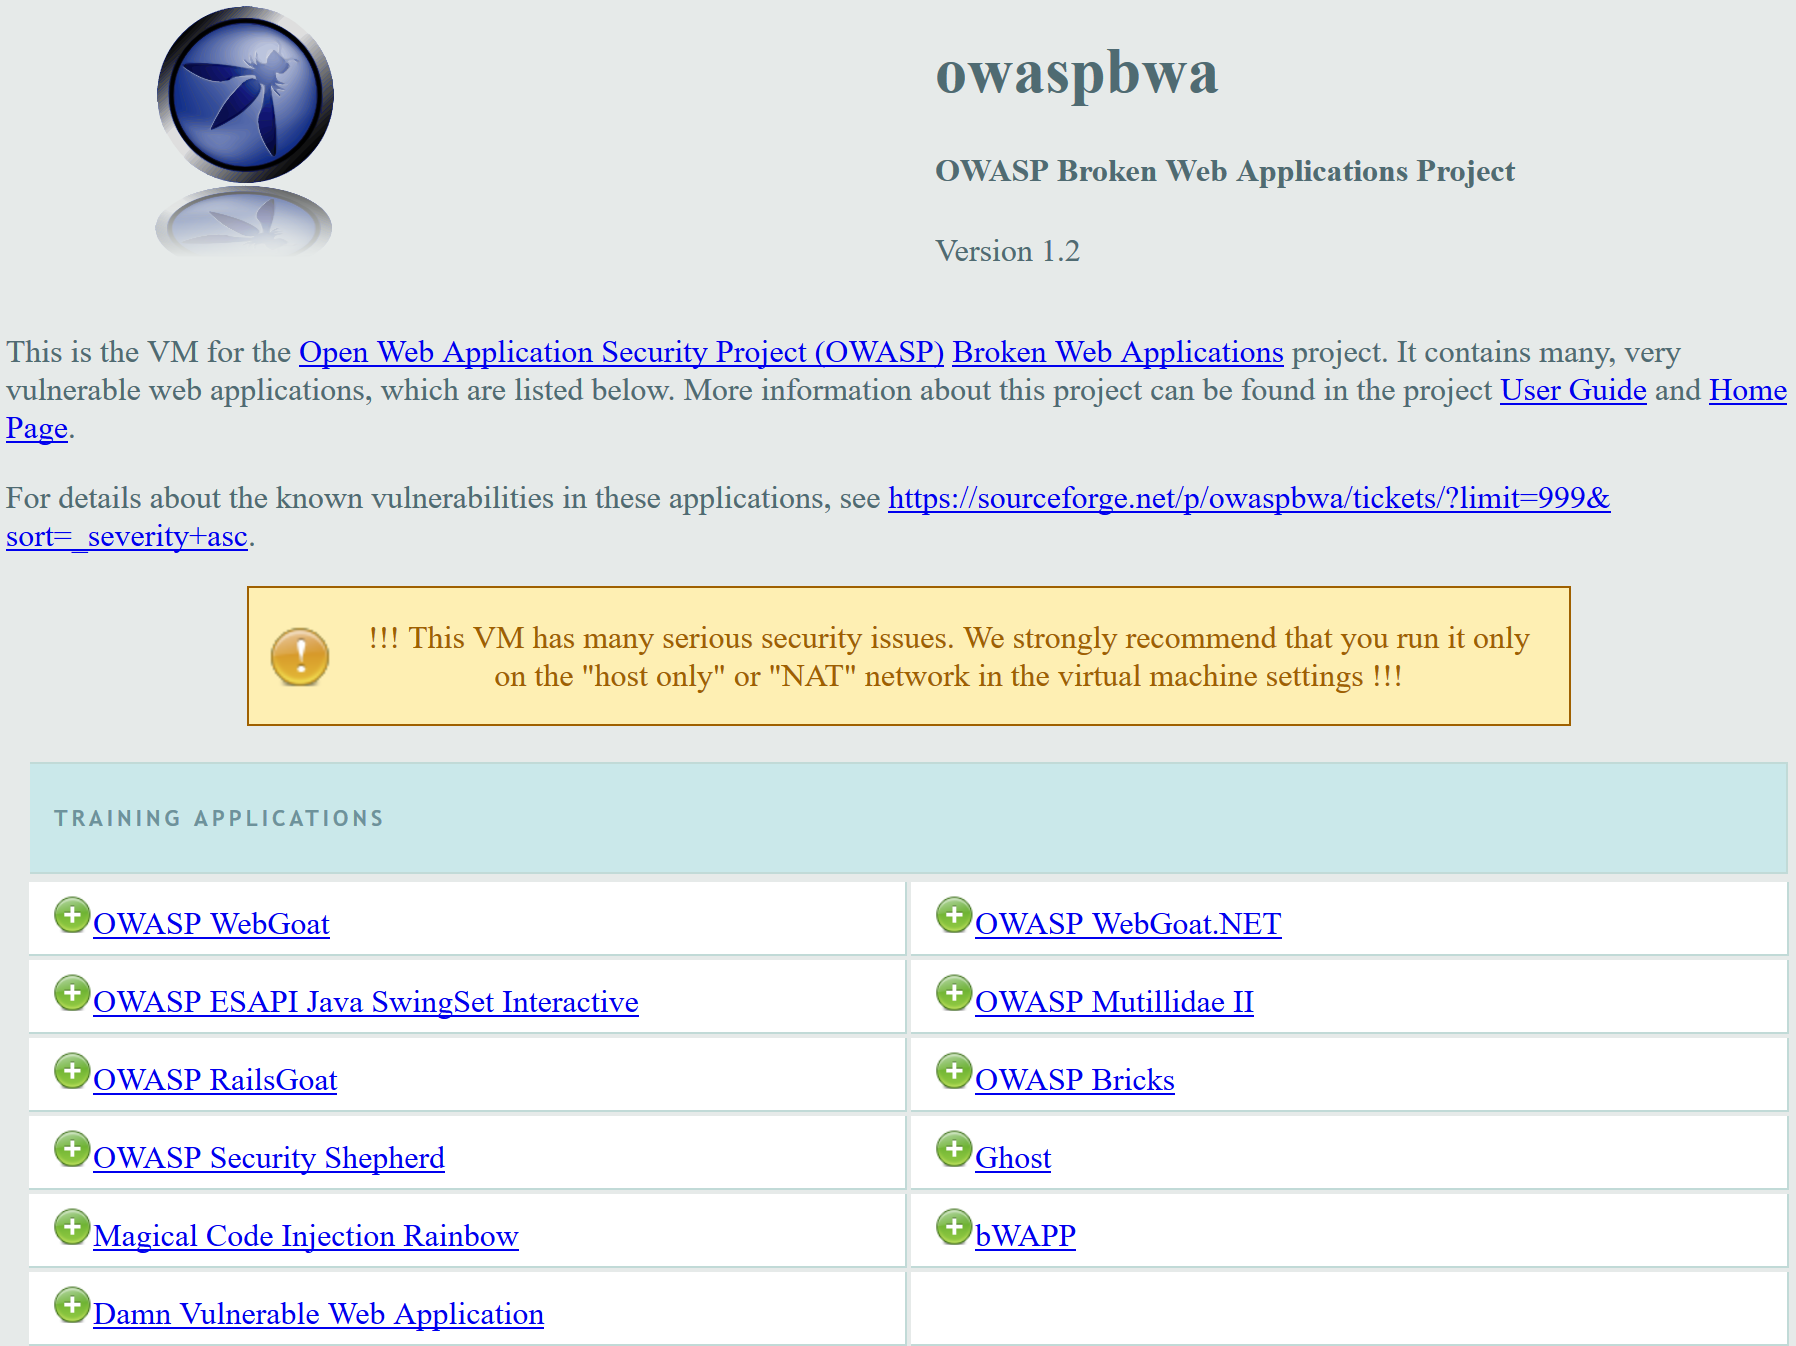Screen dimensions: 1796x1346
Task: Open the OWASP RailsGoat link
Action: pyautogui.click(x=215, y=1079)
